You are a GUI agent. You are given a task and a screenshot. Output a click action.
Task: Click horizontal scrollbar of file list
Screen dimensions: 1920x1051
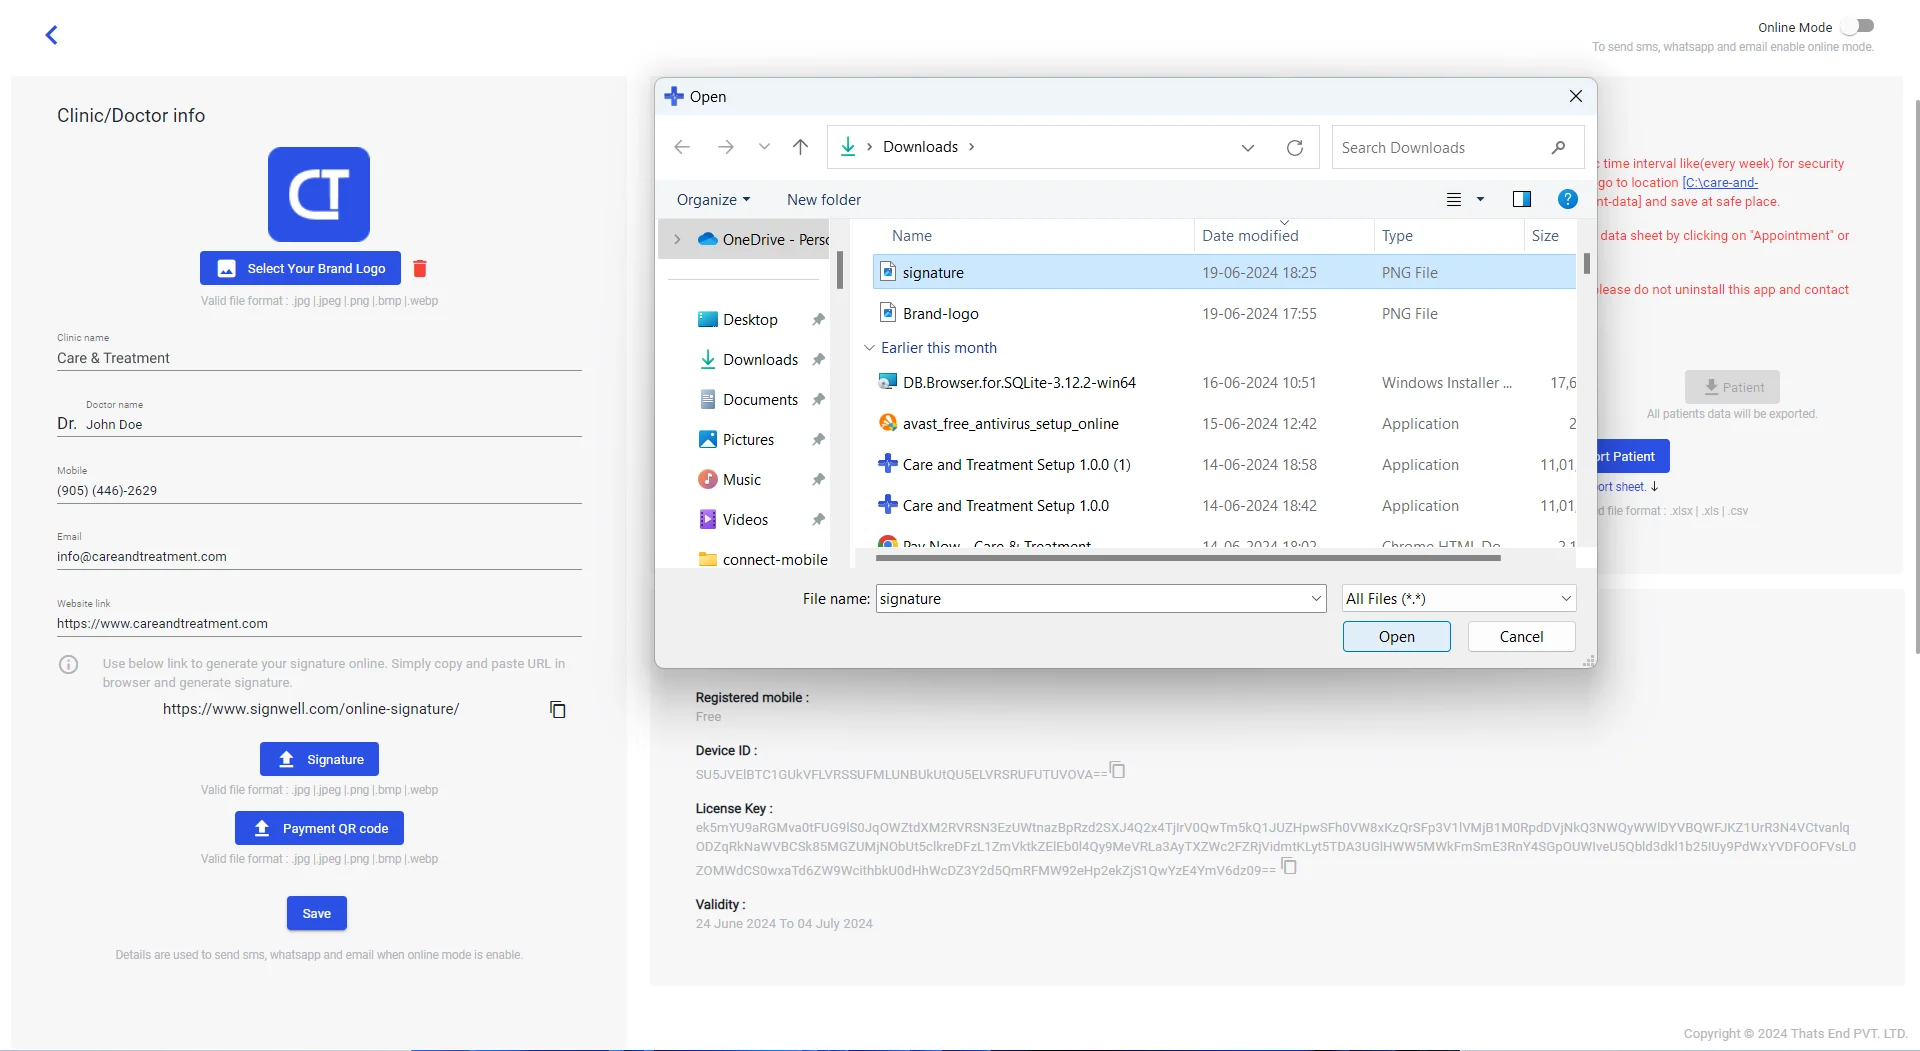point(1188,558)
